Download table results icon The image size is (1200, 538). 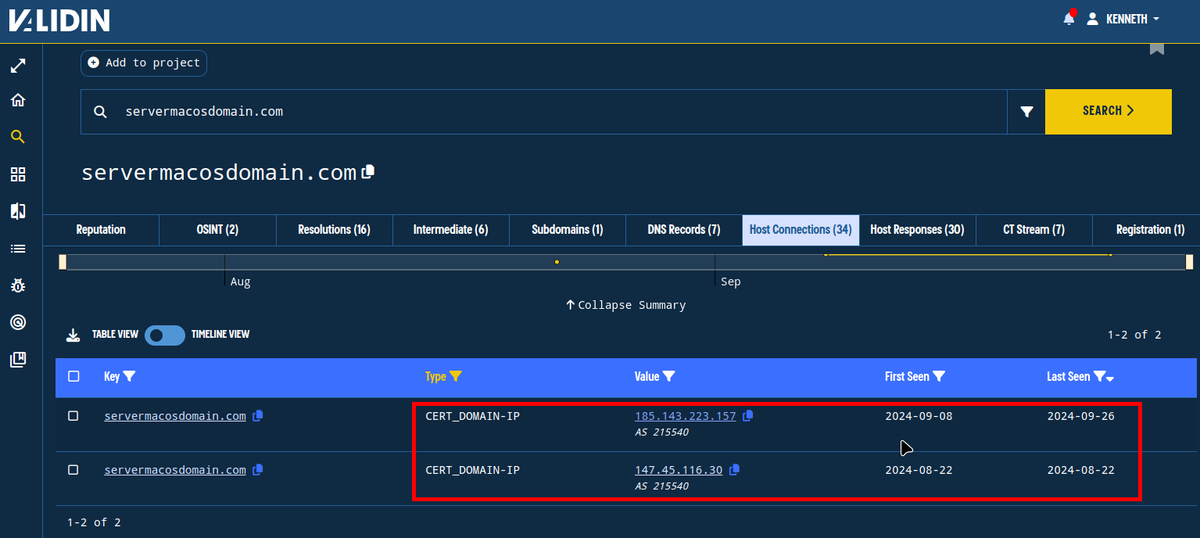(x=73, y=335)
